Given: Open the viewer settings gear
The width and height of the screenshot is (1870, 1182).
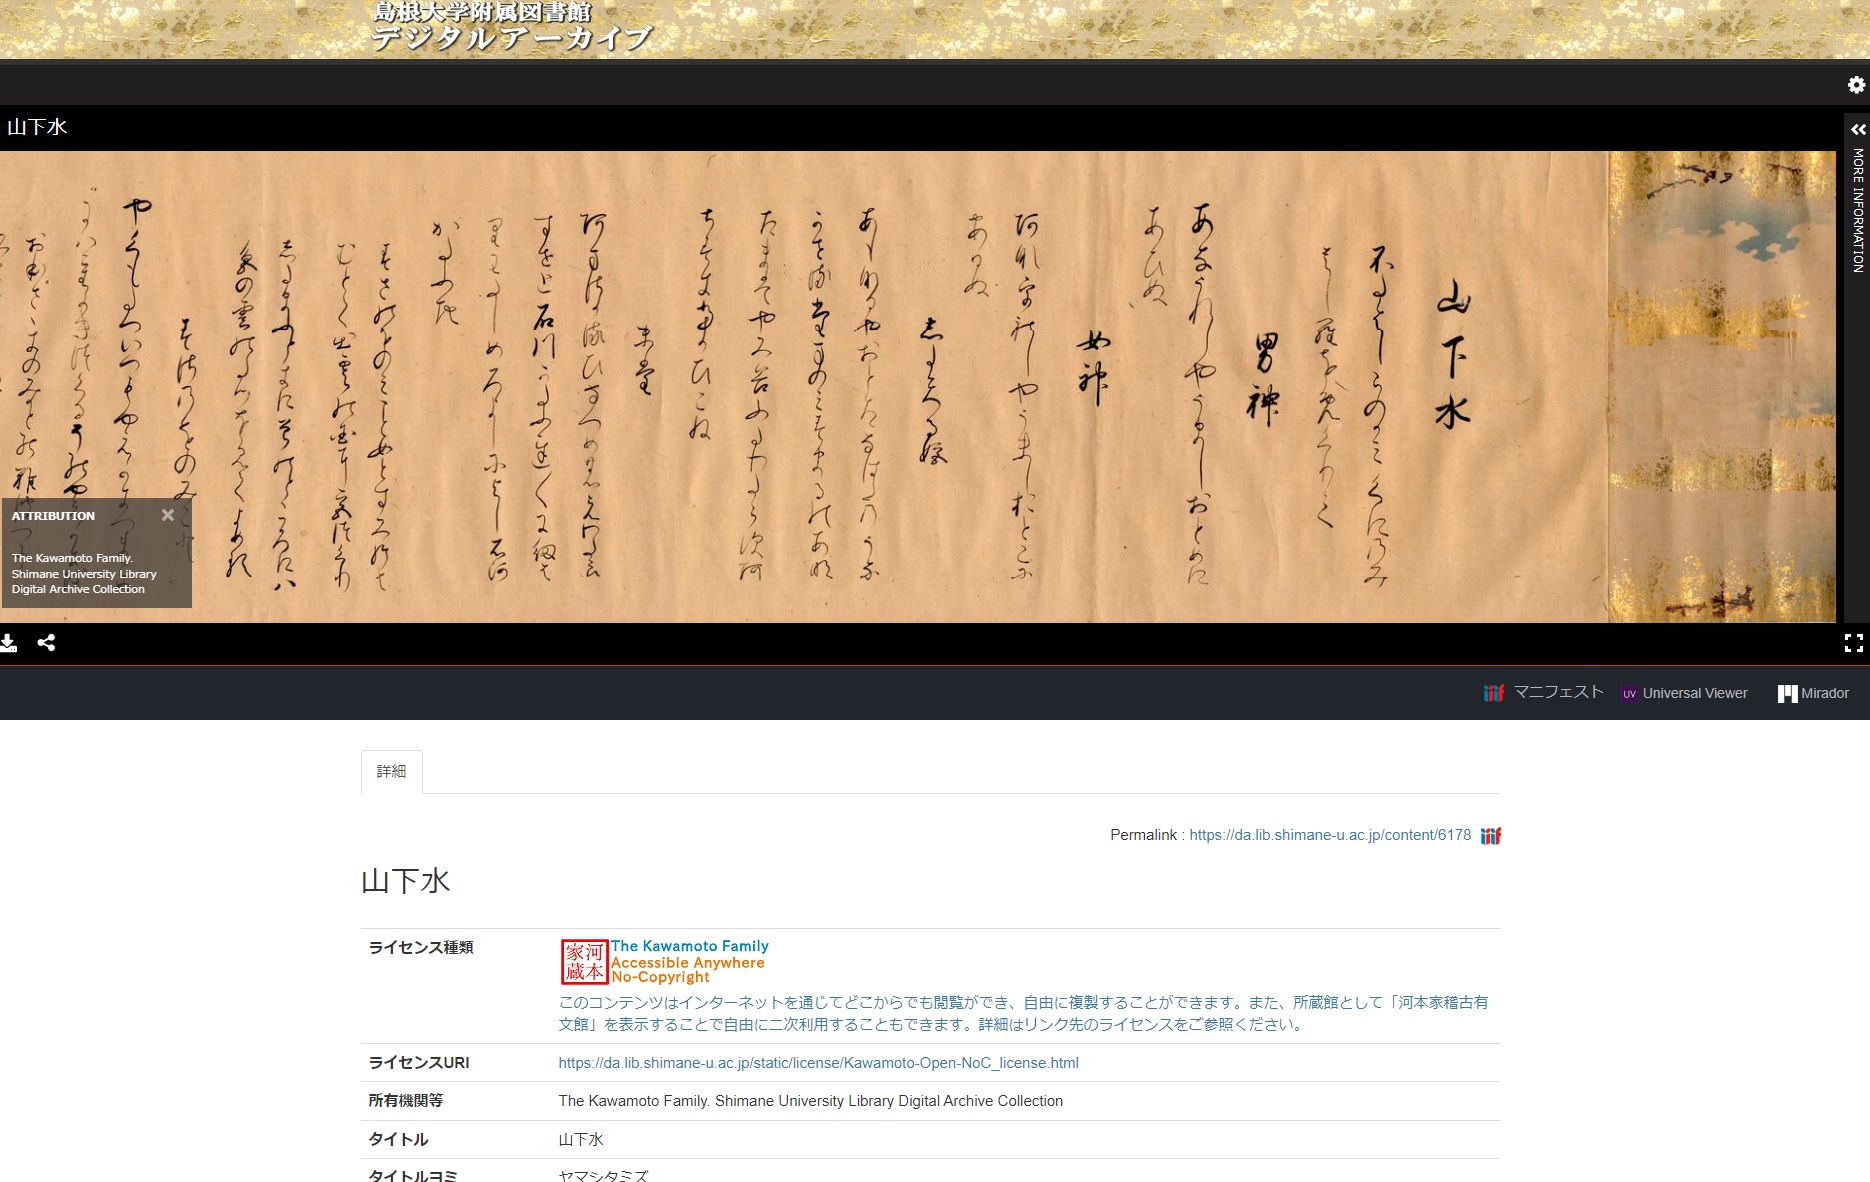Looking at the screenshot, I should pyautogui.click(x=1856, y=85).
